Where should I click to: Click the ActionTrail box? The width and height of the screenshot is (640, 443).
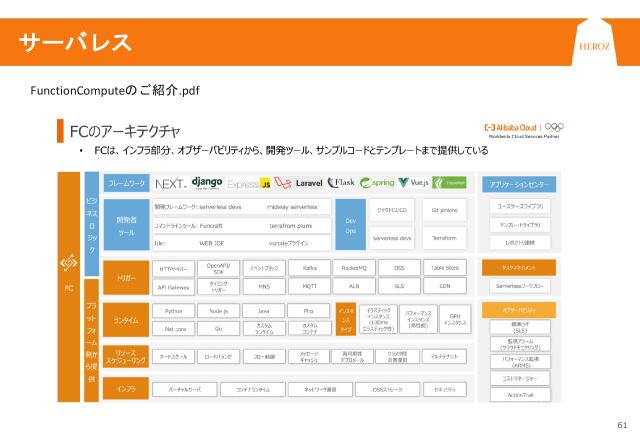tap(520, 395)
